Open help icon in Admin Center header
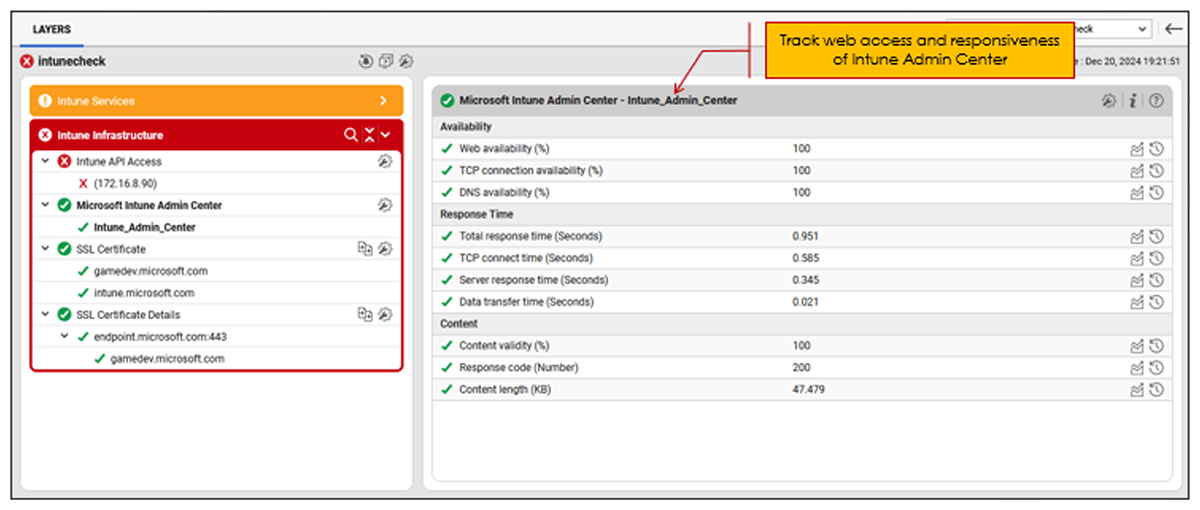The height and width of the screenshot is (510, 1200). [x=1156, y=101]
